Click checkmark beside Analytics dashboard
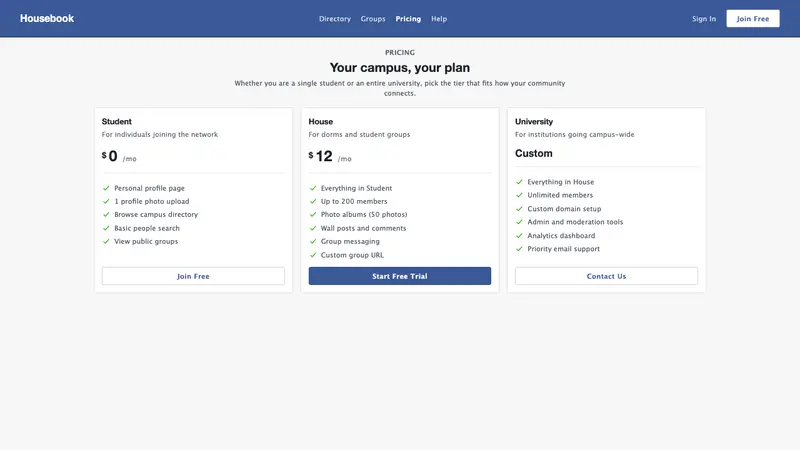 tap(519, 236)
